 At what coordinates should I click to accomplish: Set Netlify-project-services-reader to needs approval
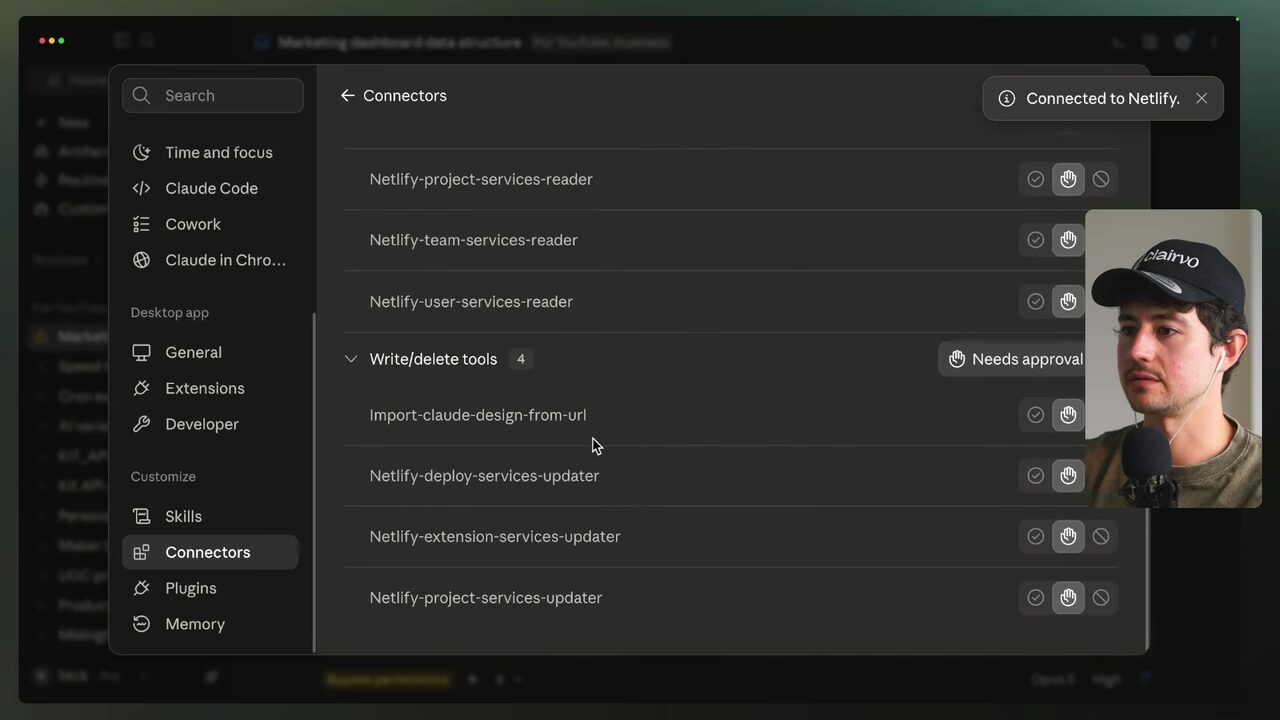pos(1068,179)
